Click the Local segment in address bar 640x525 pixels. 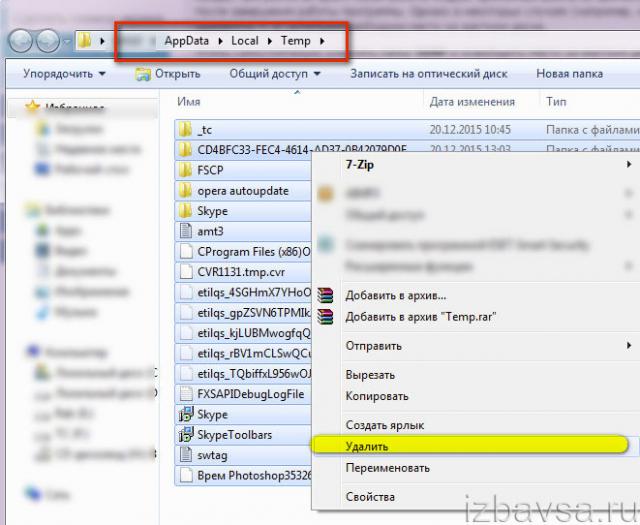tap(245, 41)
